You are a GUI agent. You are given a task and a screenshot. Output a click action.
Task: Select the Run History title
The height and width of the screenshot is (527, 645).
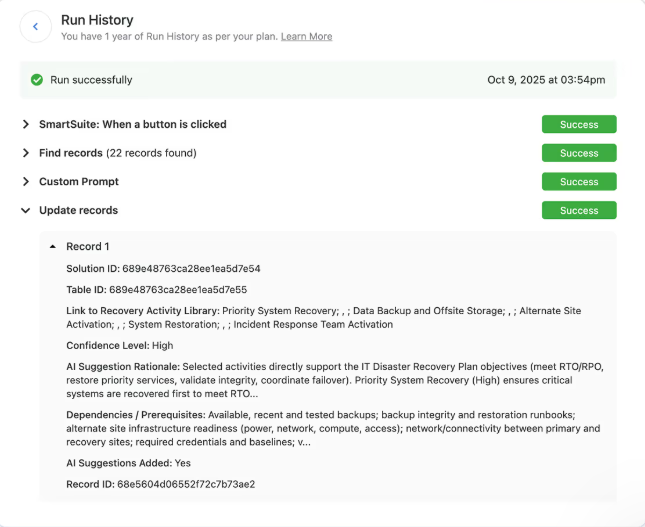(x=97, y=20)
